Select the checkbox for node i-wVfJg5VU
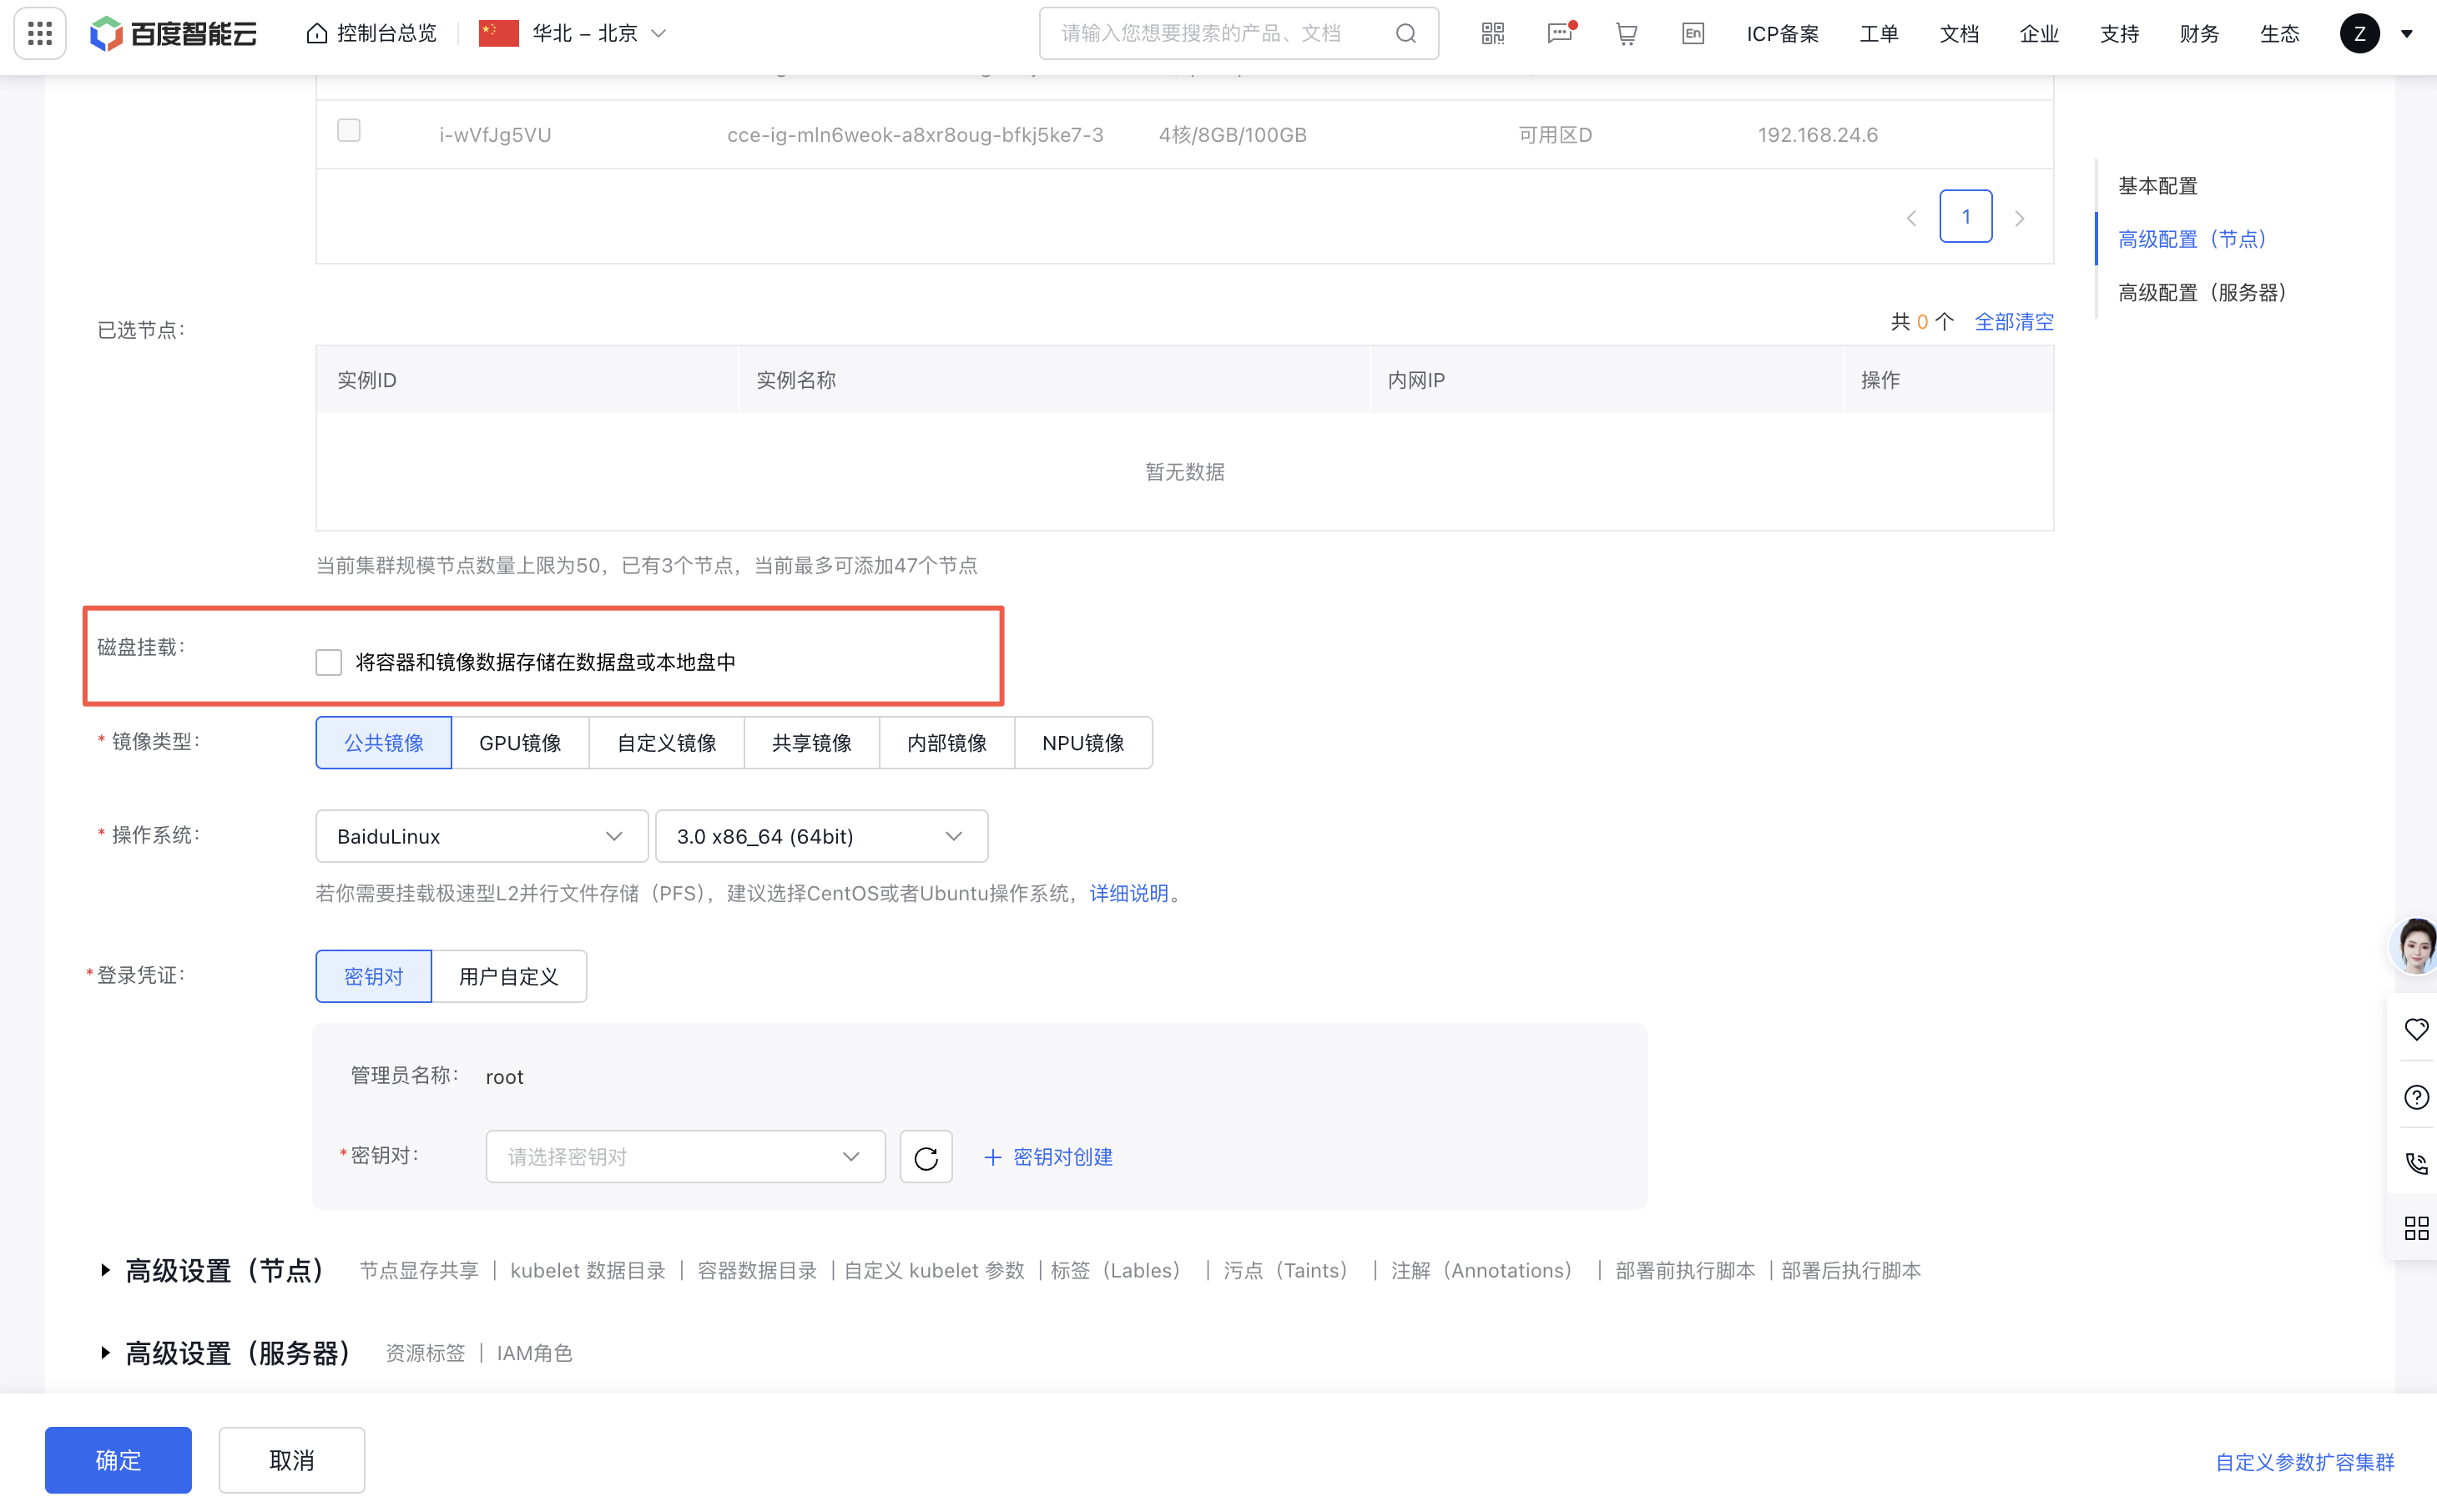The width and height of the screenshot is (2437, 1512). [348, 130]
